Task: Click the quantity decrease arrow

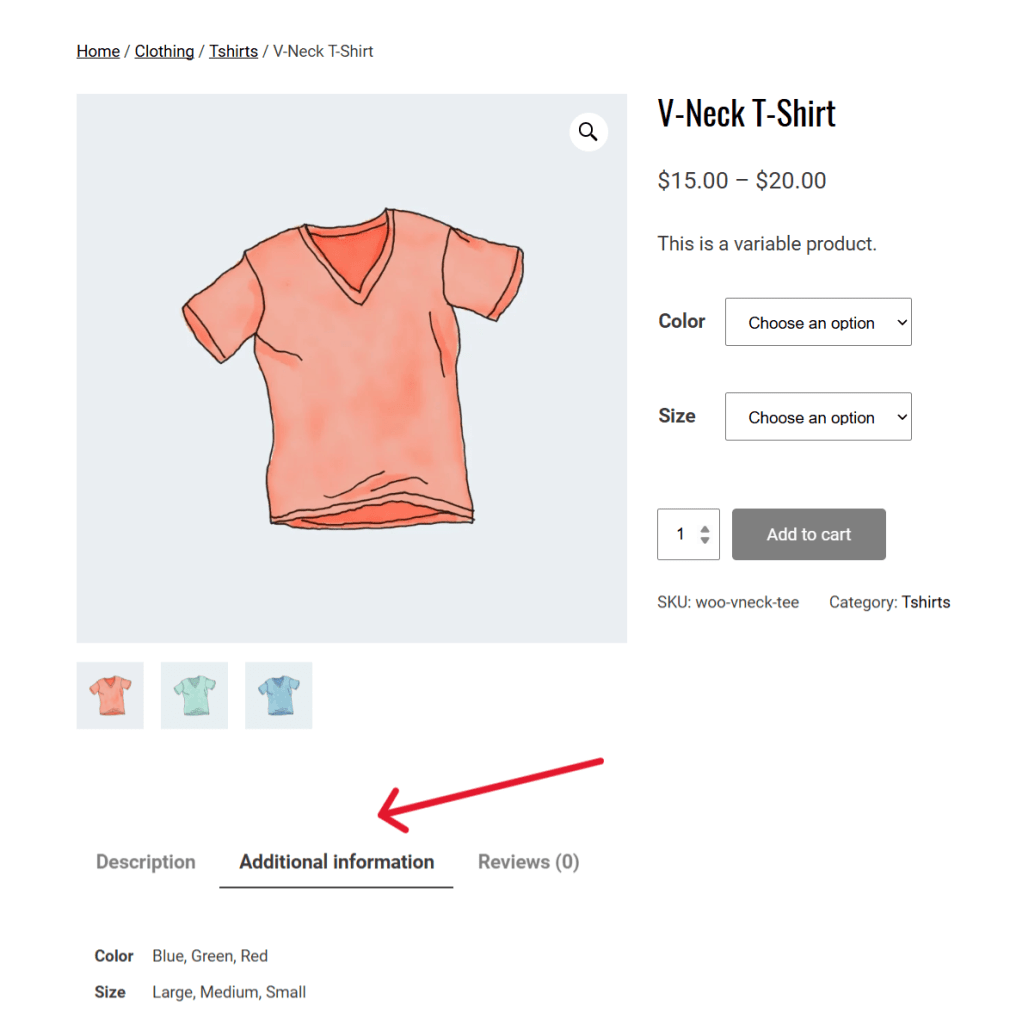Action: click(x=704, y=541)
